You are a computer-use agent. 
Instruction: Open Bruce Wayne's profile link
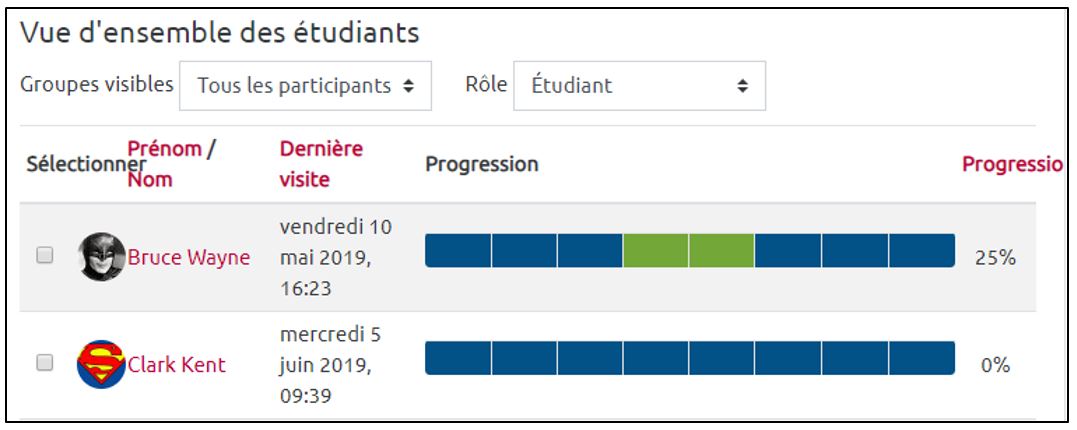188,257
